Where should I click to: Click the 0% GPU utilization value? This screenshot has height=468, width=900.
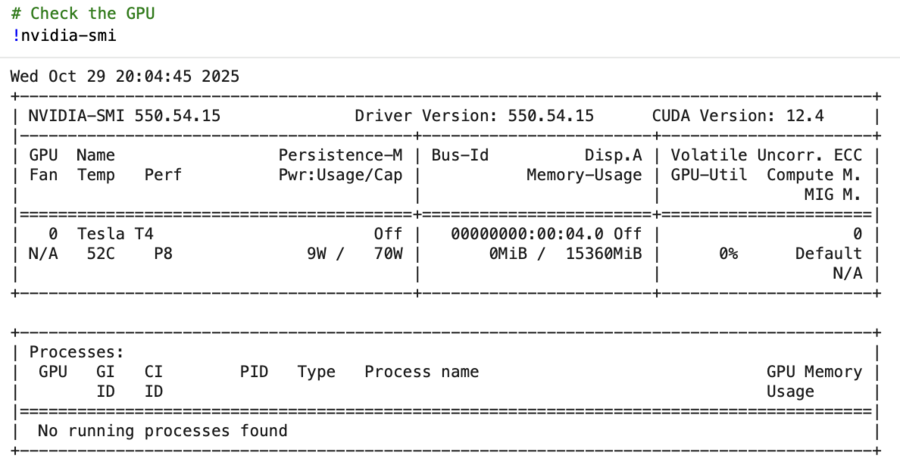(x=728, y=254)
